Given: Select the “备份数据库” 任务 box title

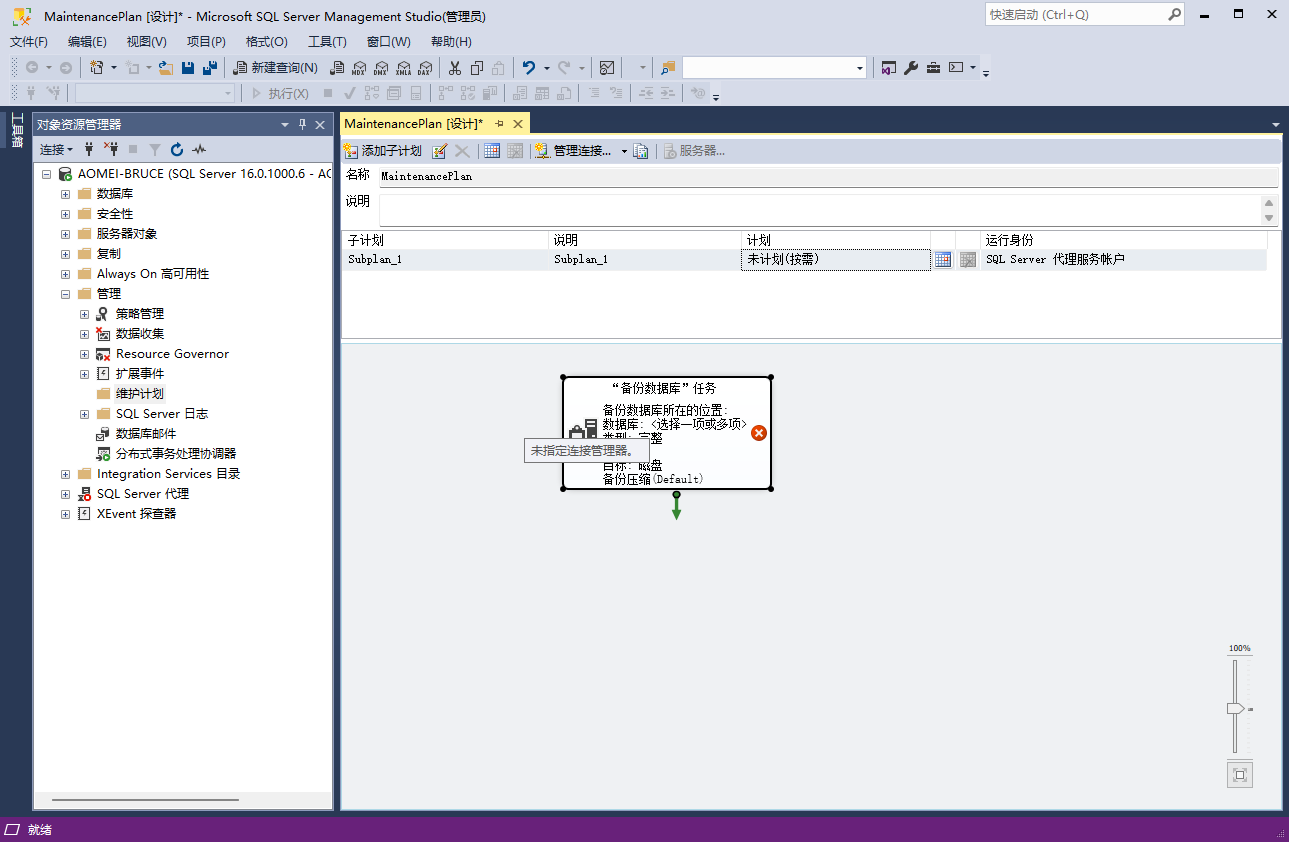Looking at the screenshot, I should (x=664, y=388).
